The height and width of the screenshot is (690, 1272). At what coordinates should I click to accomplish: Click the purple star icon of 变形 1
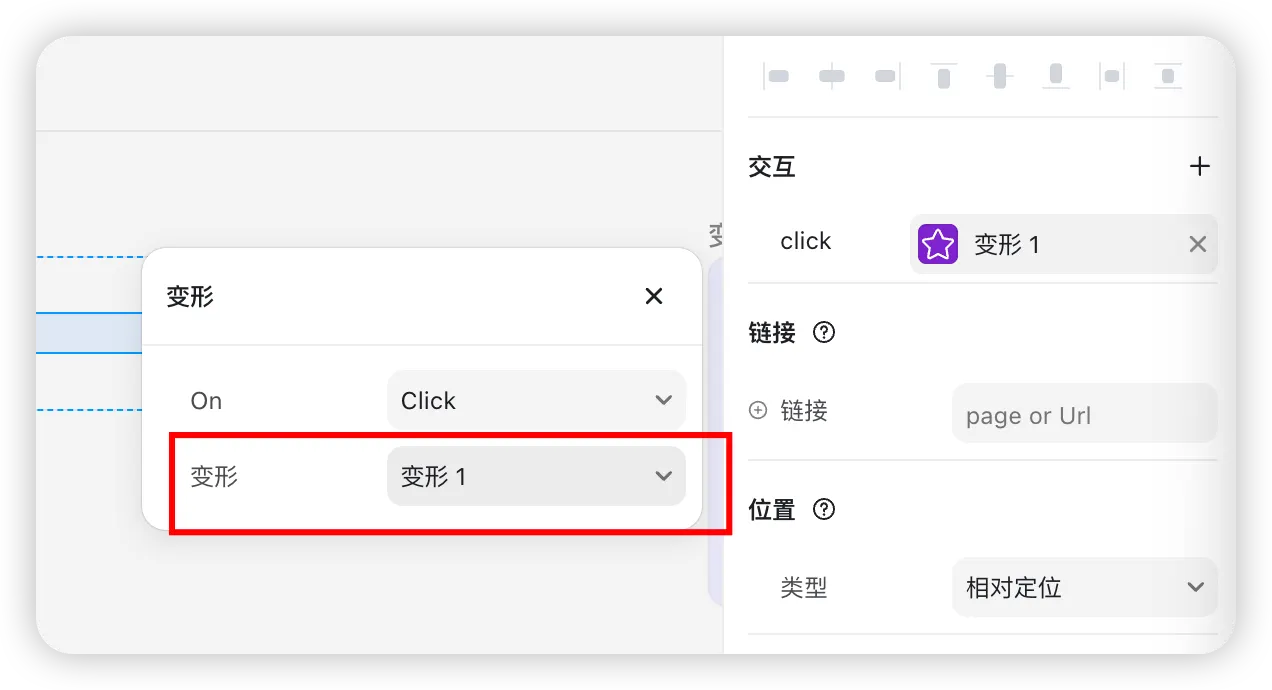click(938, 244)
